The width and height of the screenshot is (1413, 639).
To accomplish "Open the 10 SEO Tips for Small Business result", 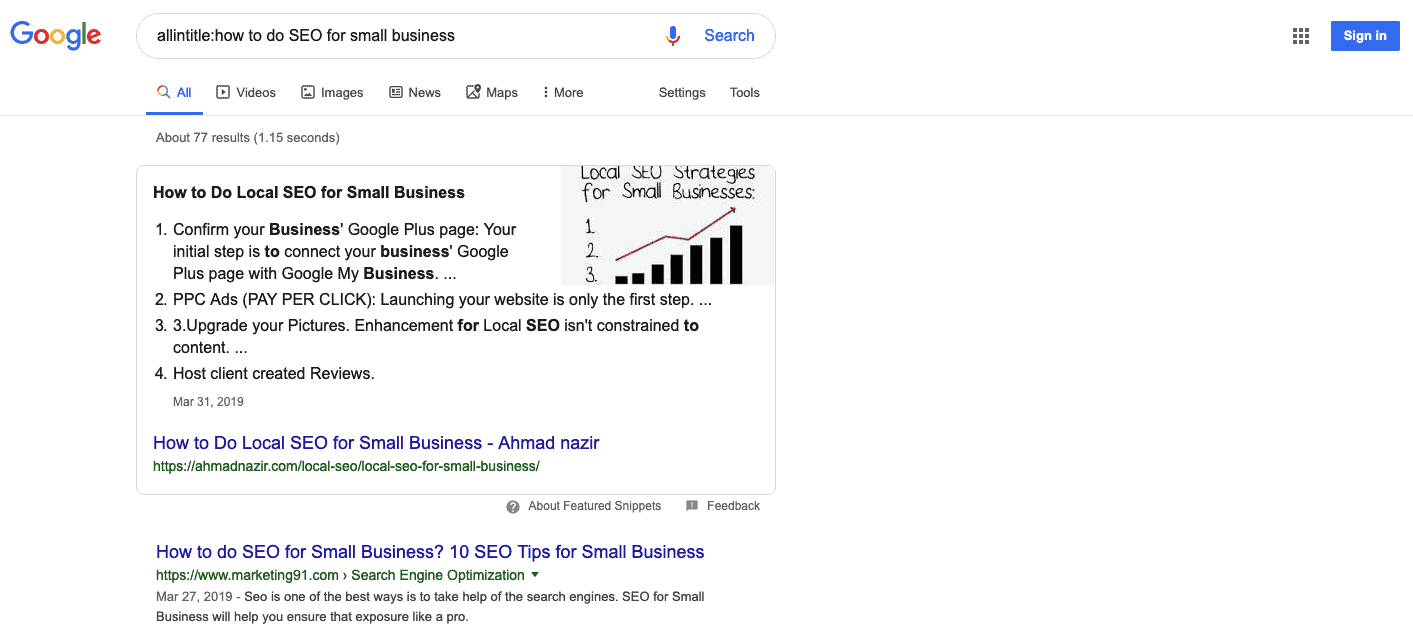I will click(429, 551).
